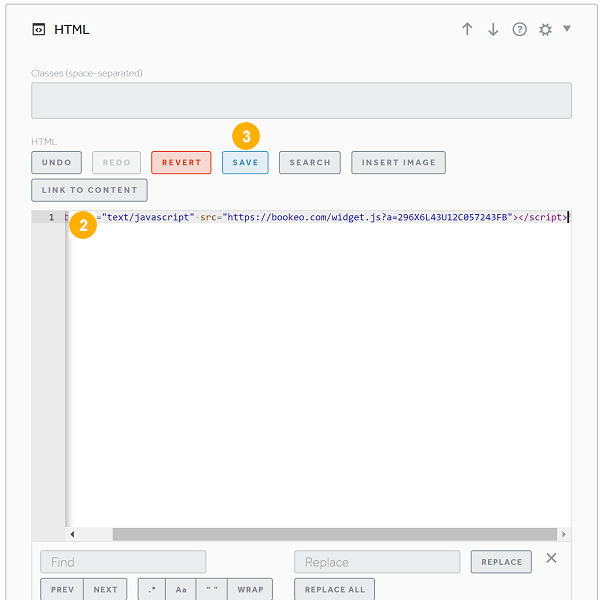Click the HTML block type icon
The width and height of the screenshot is (600, 600).
38,29
